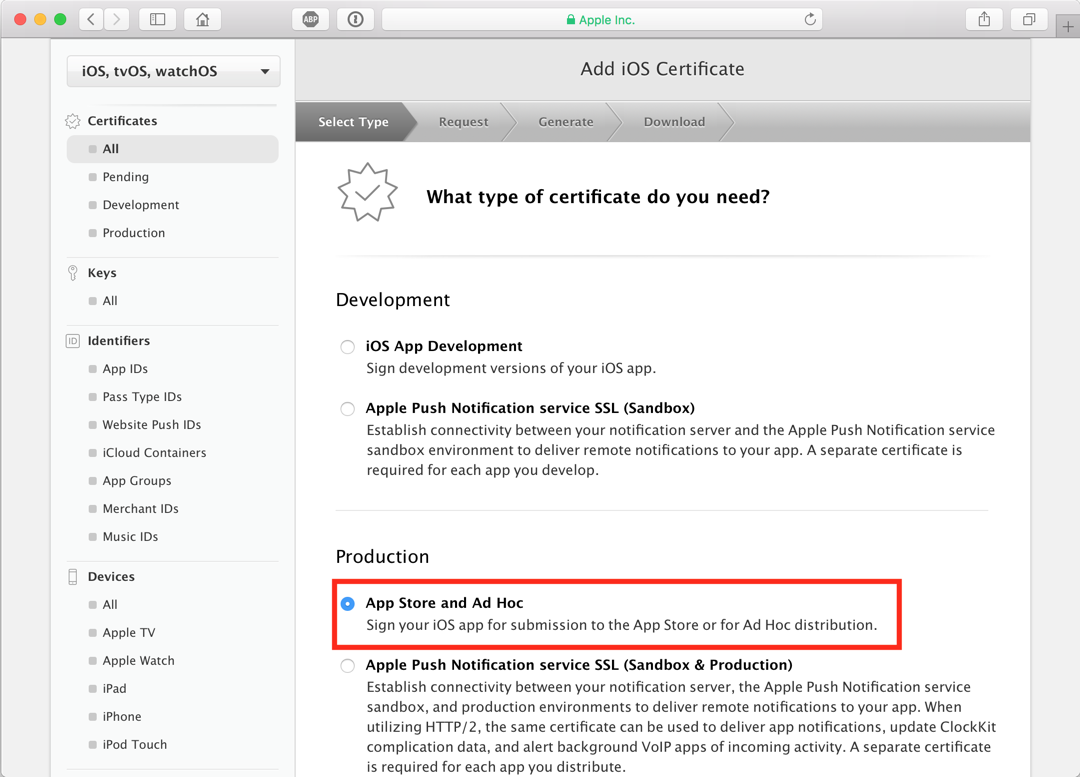The width and height of the screenshot is (1080, 777).
Task: Open All under Devices
Action: 110,605
